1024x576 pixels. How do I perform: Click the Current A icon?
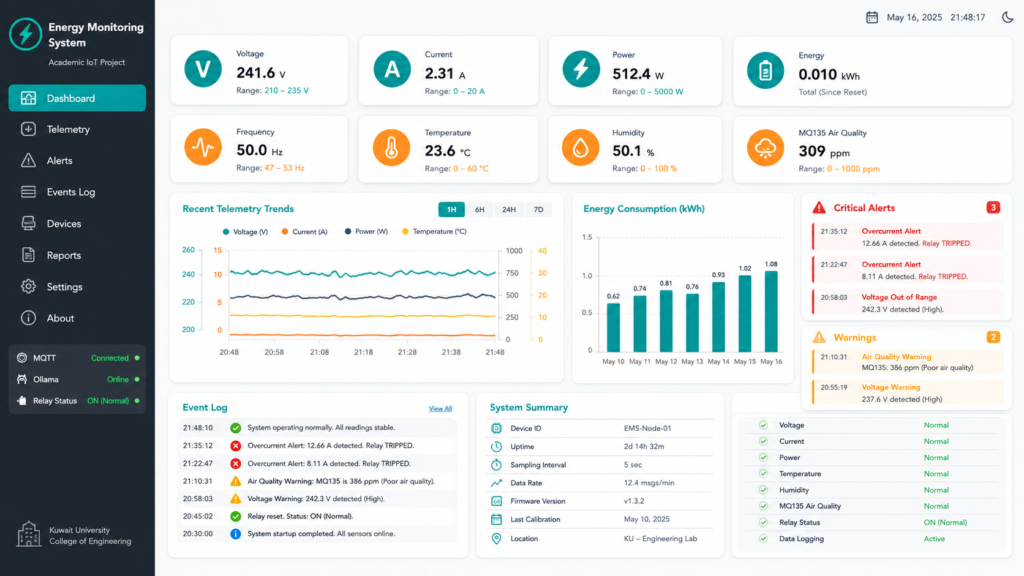(x=392, y=69)
